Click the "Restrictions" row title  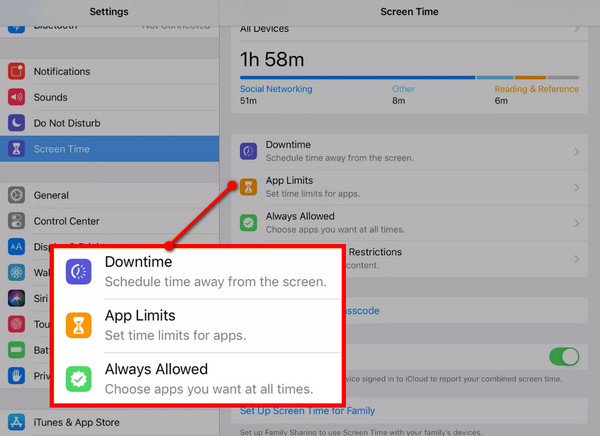point(375,252)
